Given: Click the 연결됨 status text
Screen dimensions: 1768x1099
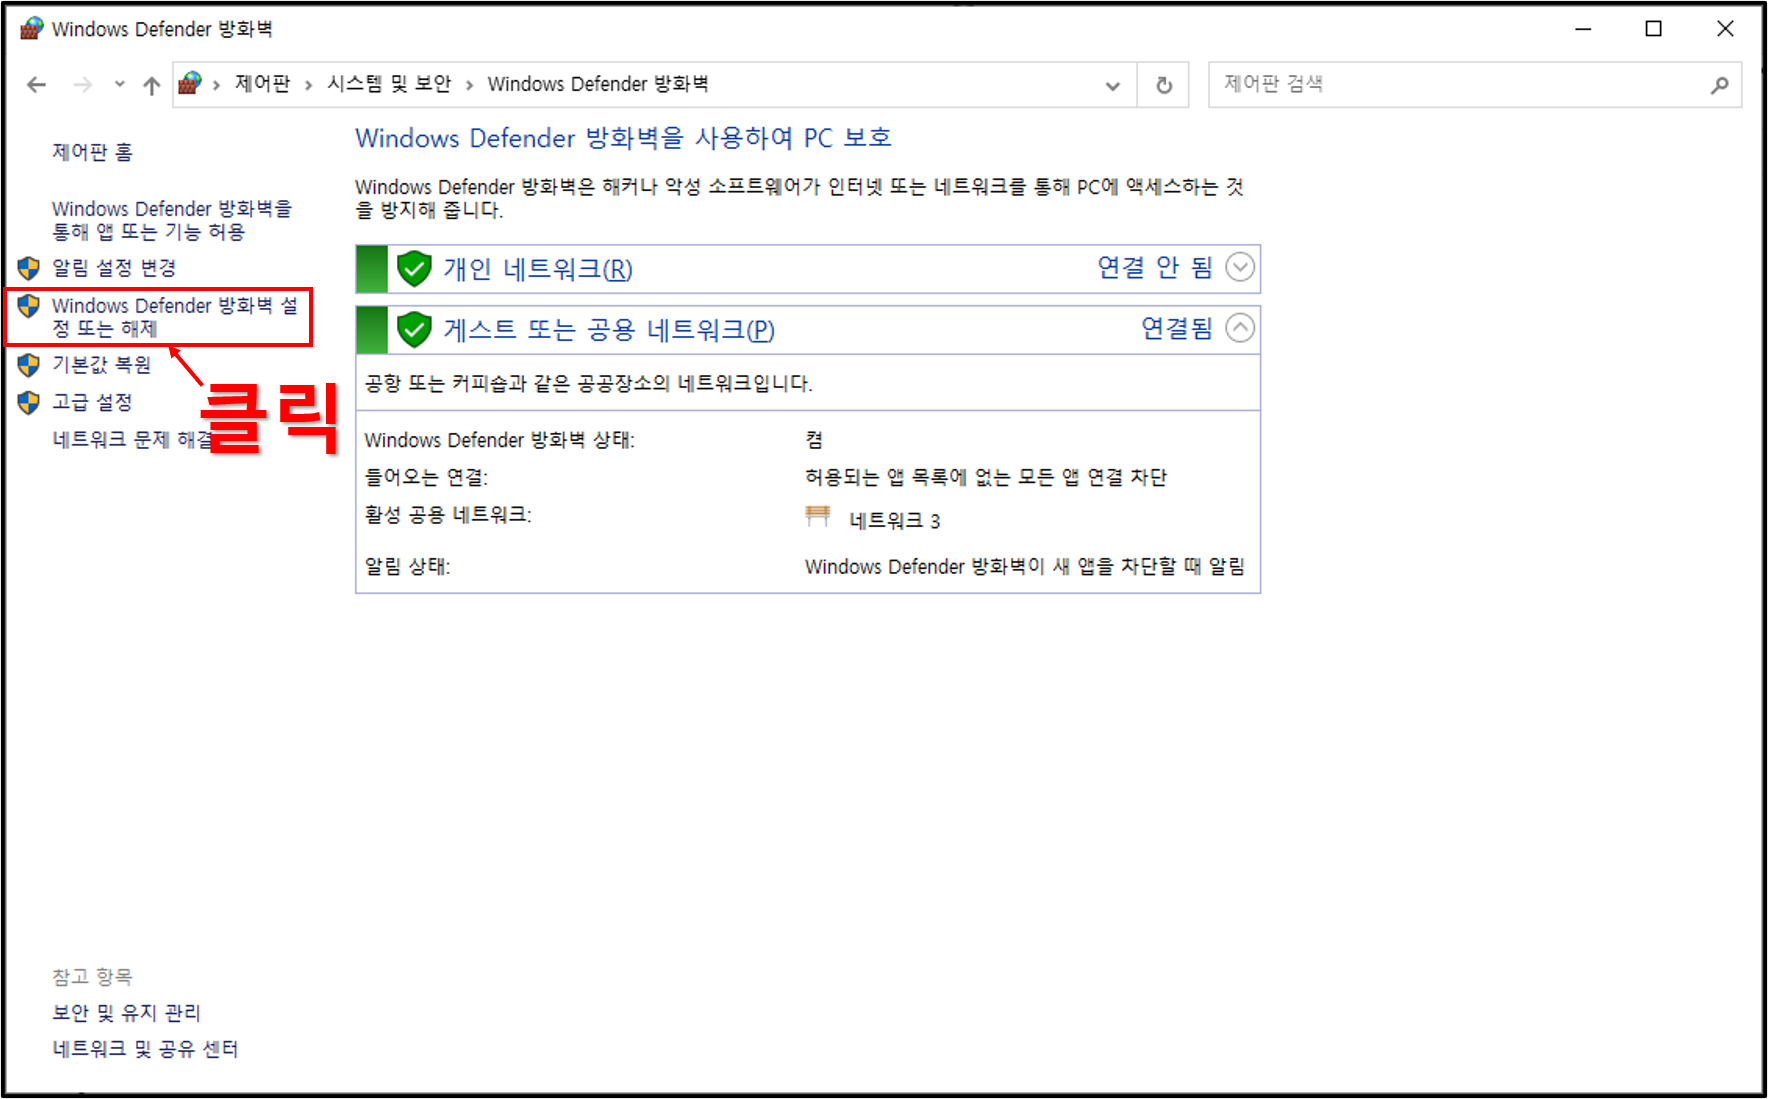Looking at the screenshot, I should tap(1177, 327).
